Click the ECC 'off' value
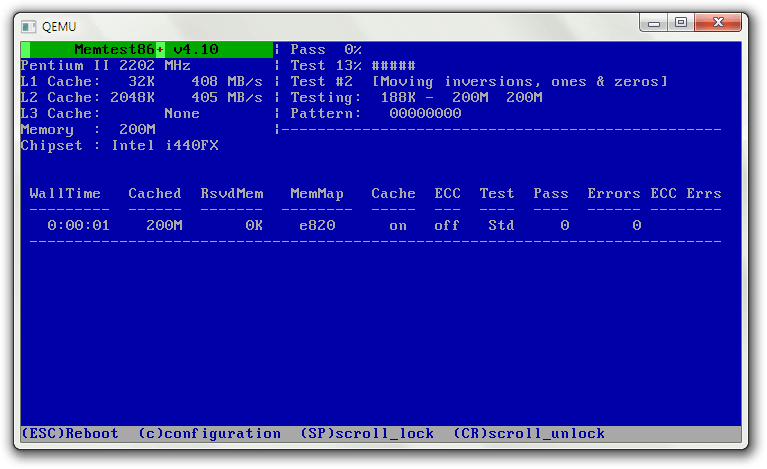 446,225
